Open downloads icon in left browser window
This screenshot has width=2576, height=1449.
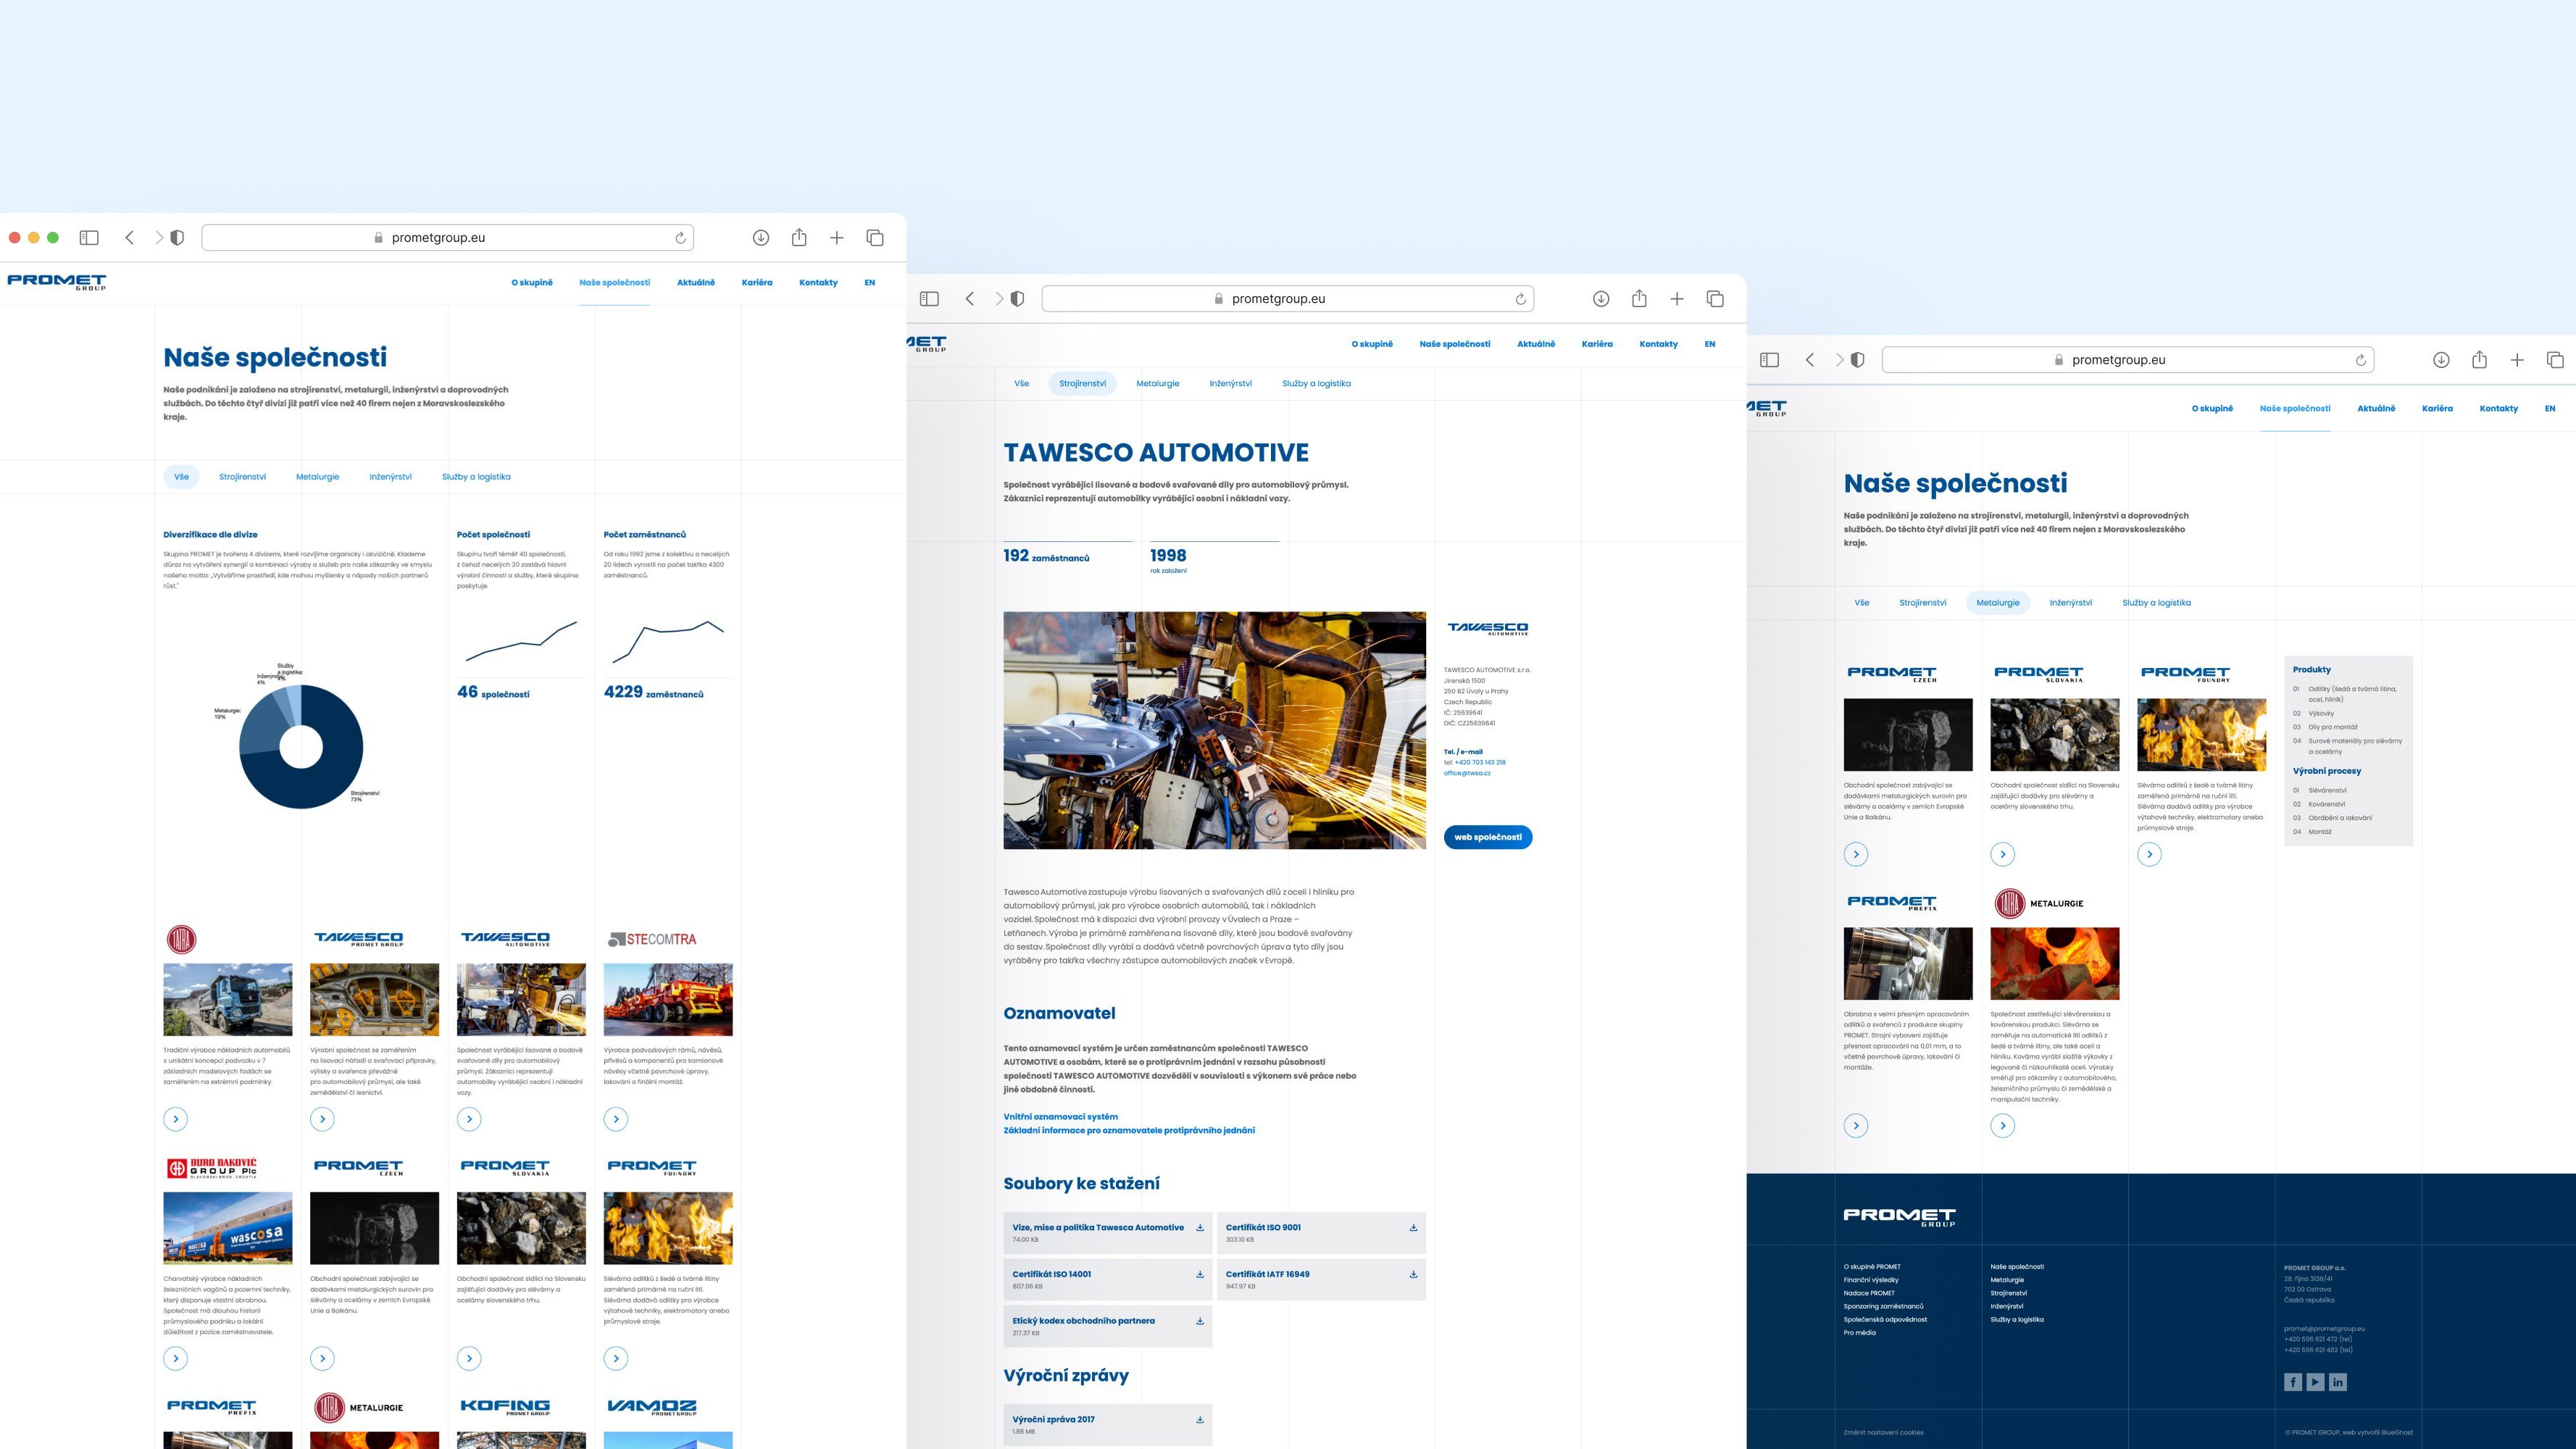point(761,237)
